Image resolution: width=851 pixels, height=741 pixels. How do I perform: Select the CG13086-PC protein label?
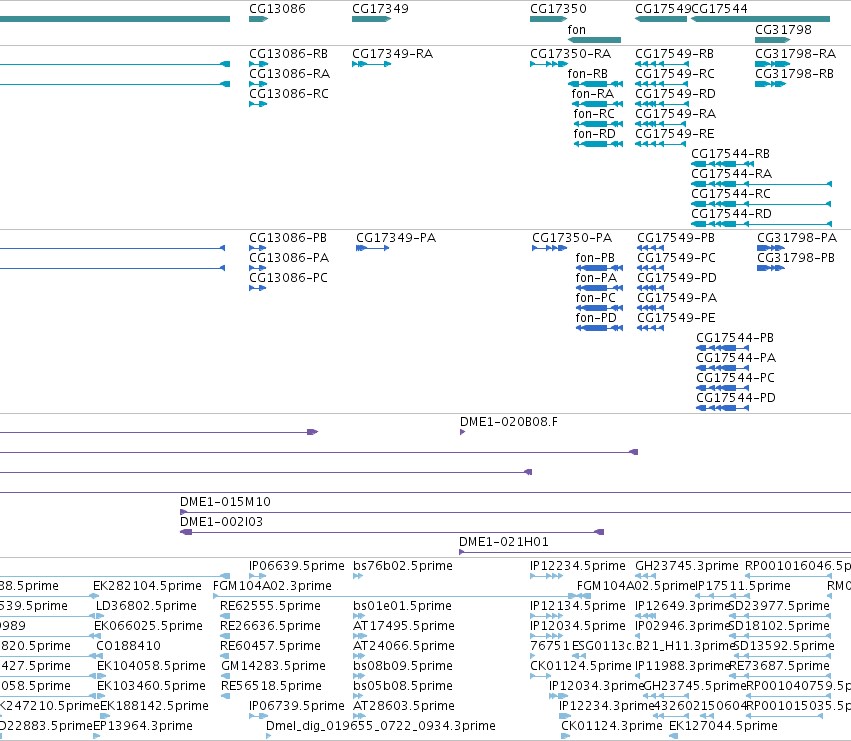pos(288,278)
